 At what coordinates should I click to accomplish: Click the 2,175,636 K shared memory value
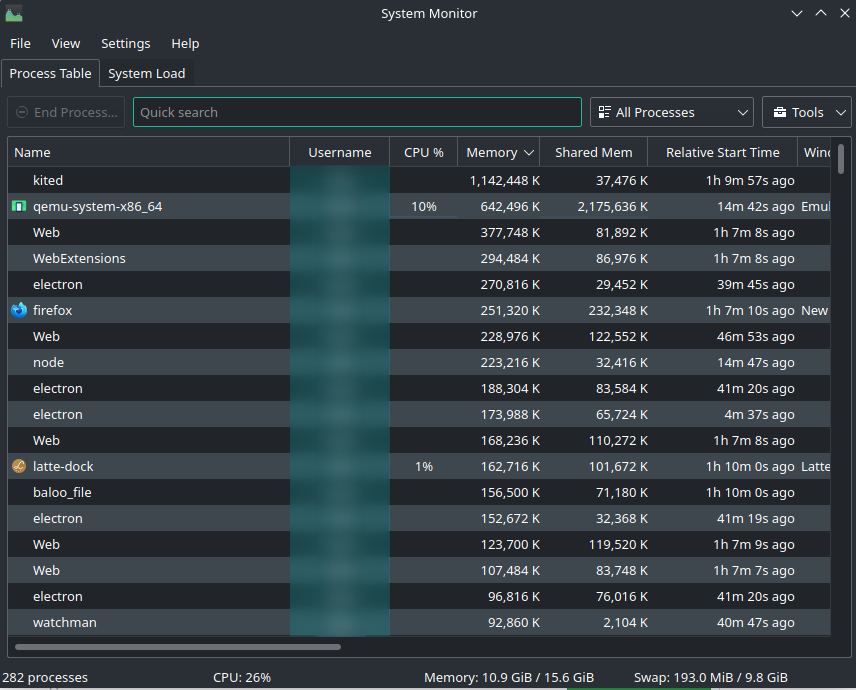click(613, 206)
